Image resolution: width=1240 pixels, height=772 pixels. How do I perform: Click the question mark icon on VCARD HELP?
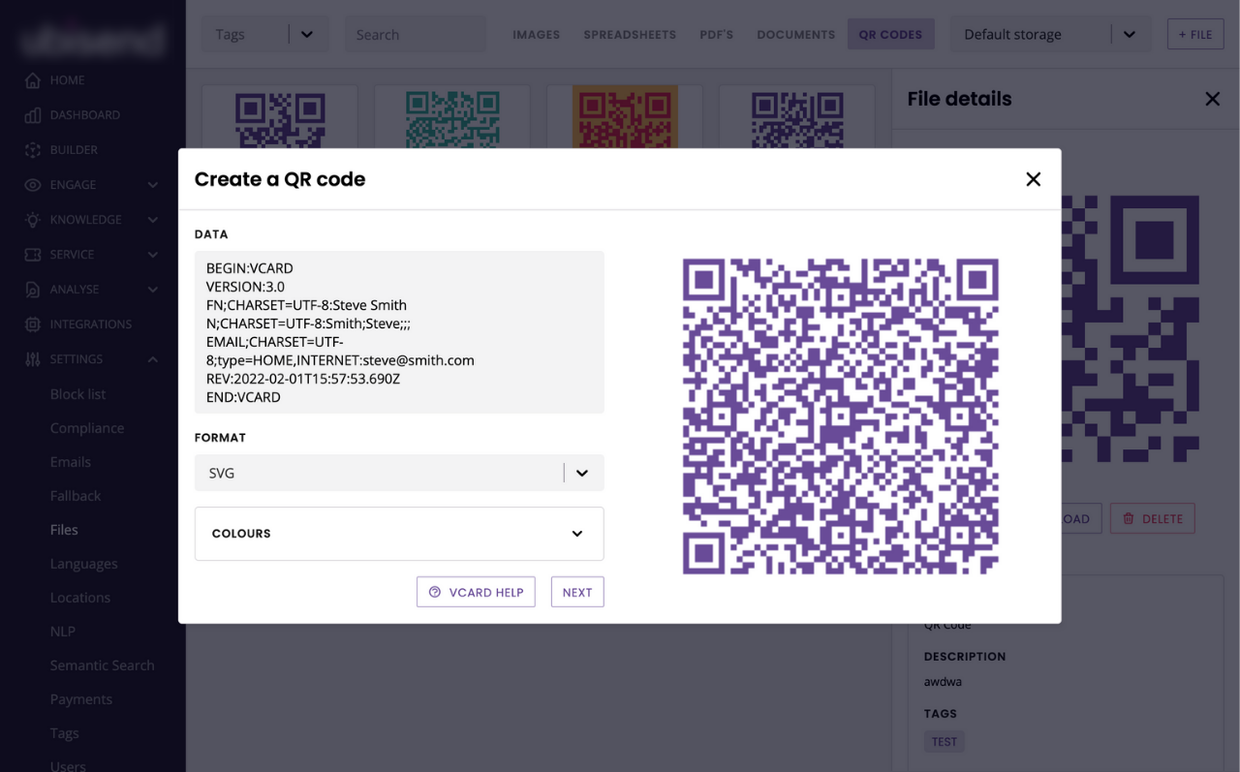click(432, 591)
